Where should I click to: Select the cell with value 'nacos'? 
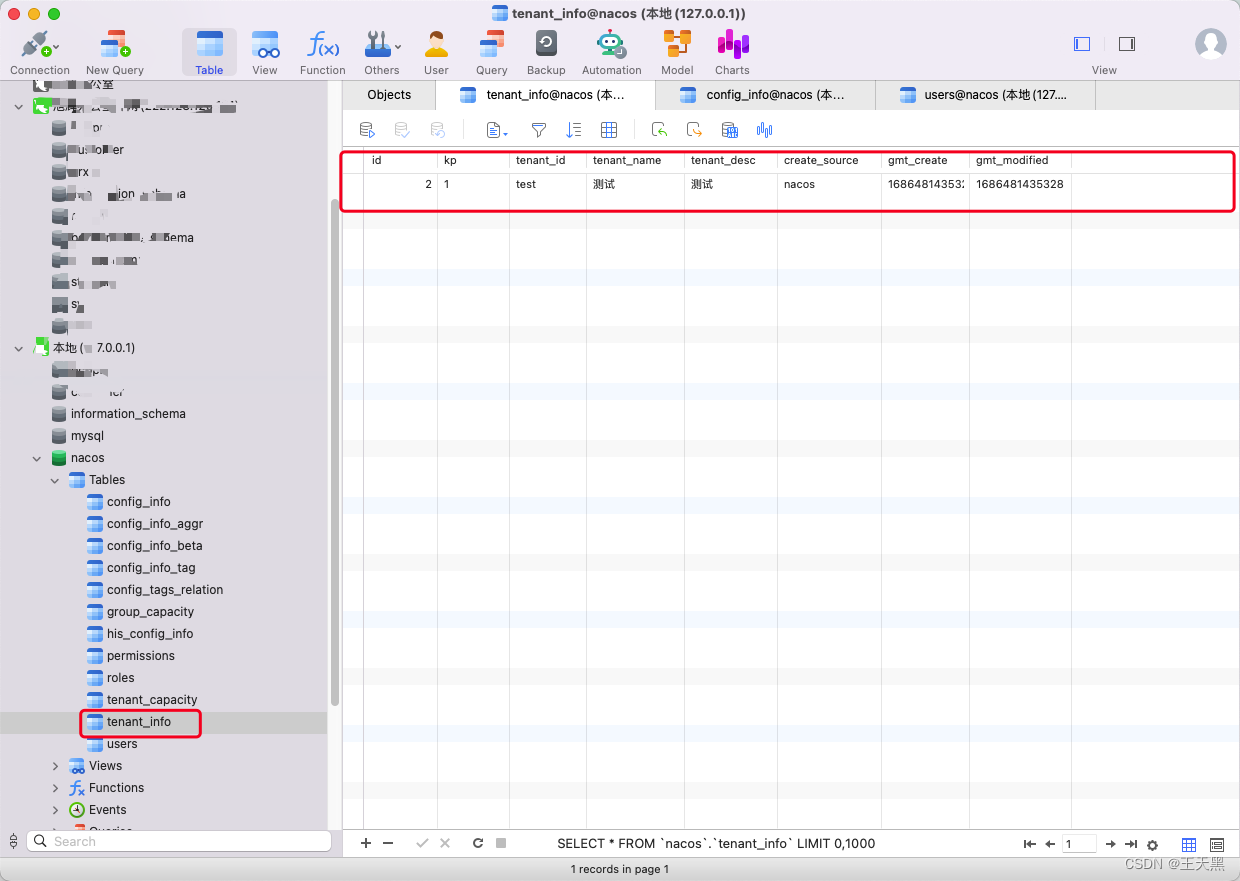point(829,184)
